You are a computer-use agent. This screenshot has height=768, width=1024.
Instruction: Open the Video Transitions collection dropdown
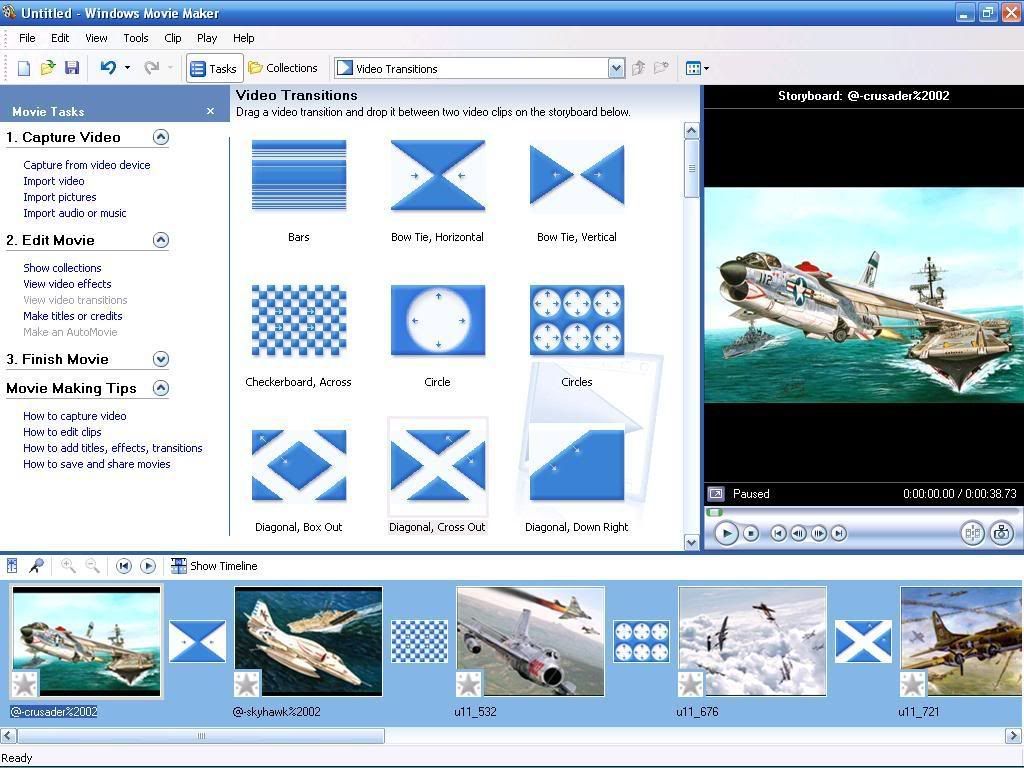click(x=616, y=68)
